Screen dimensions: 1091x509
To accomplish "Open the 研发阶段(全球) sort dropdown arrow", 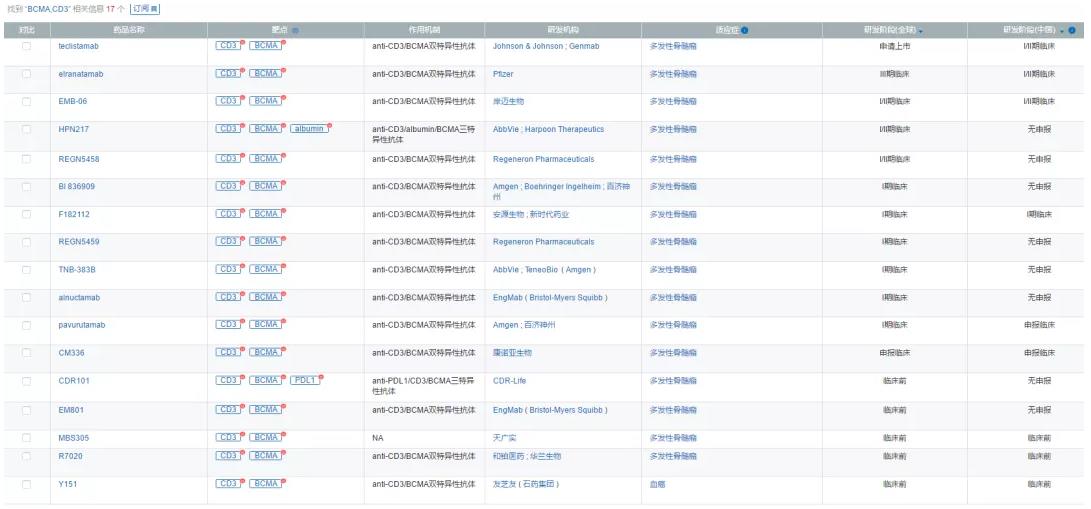I will (x=920, y=30).
